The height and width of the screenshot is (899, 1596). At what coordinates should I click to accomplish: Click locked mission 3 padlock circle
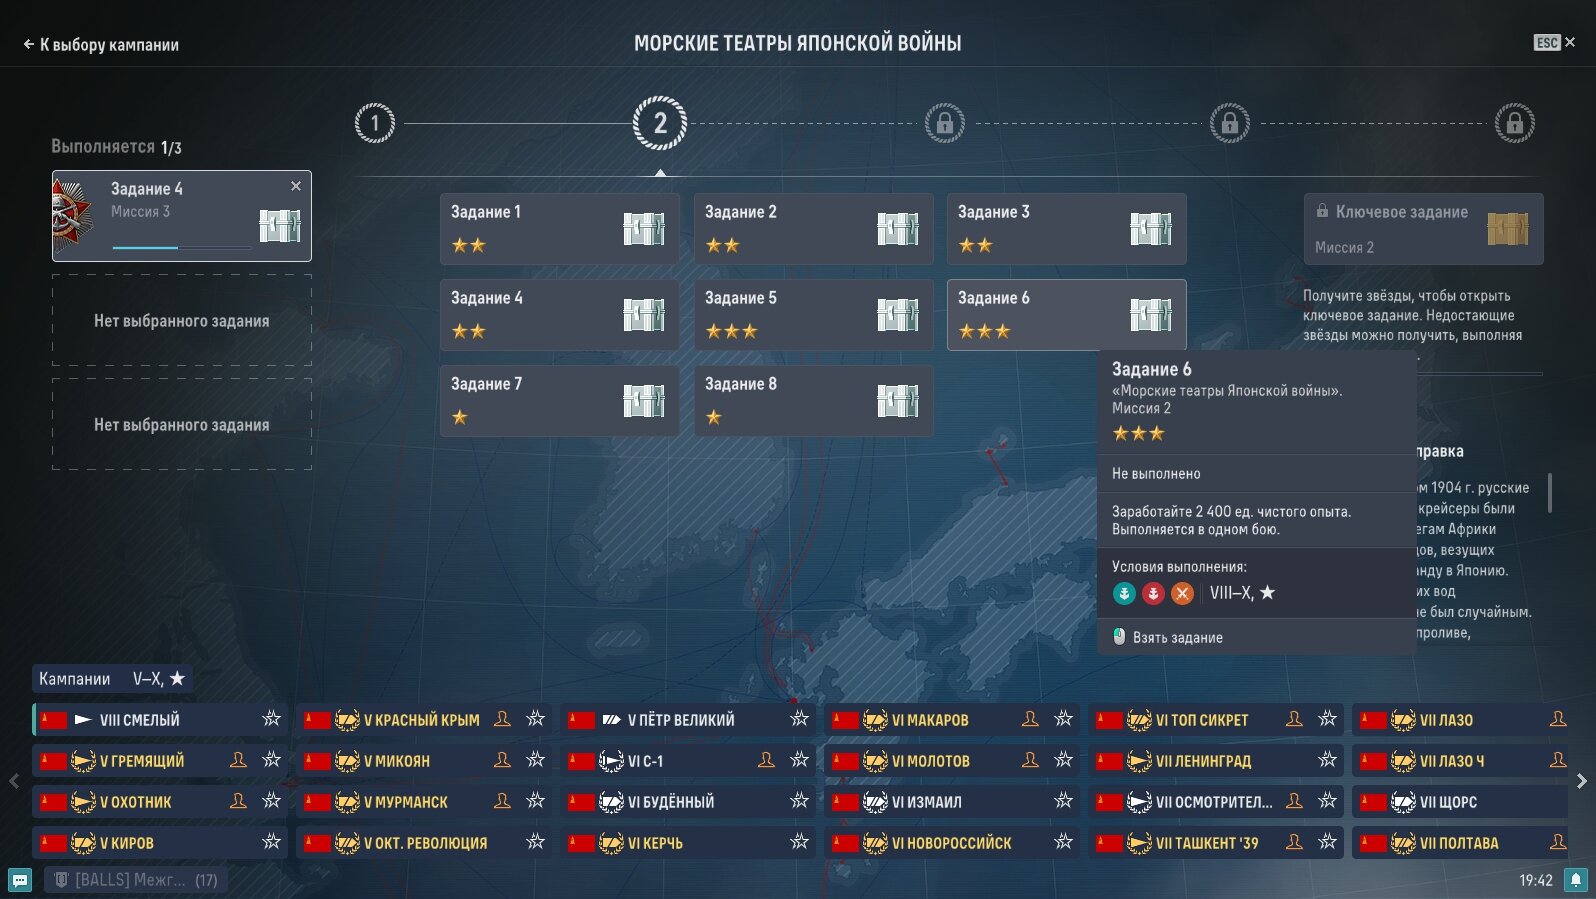pyautogui.click(x=945, y=123)
